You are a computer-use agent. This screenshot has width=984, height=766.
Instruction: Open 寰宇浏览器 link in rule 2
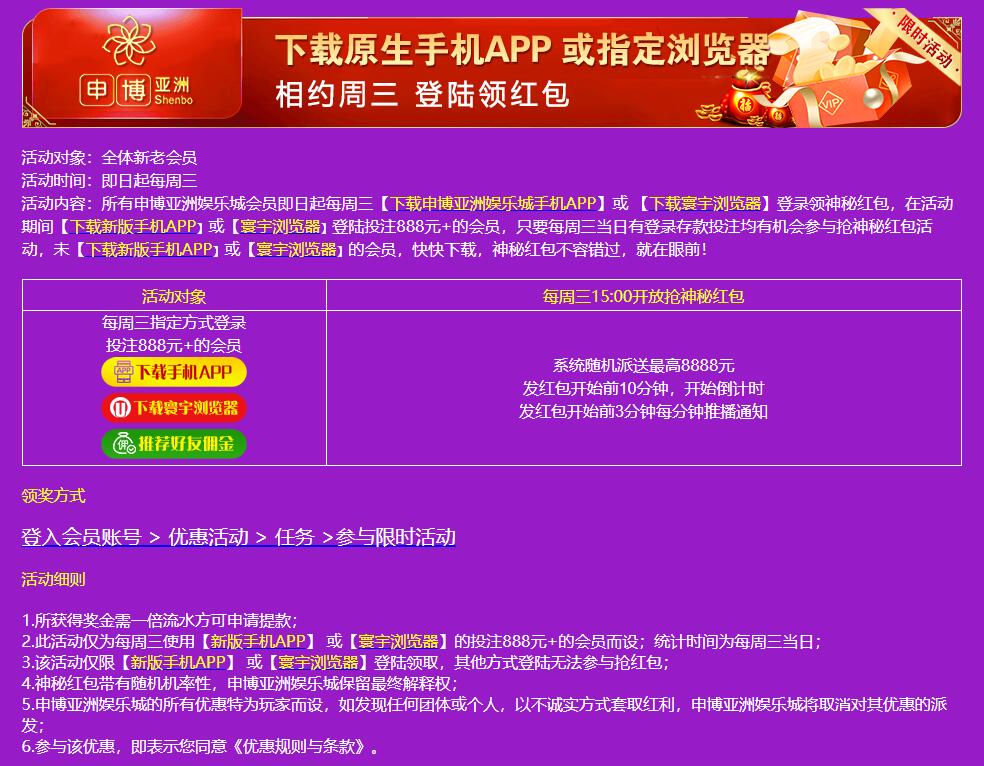click(x=398, y=642)
